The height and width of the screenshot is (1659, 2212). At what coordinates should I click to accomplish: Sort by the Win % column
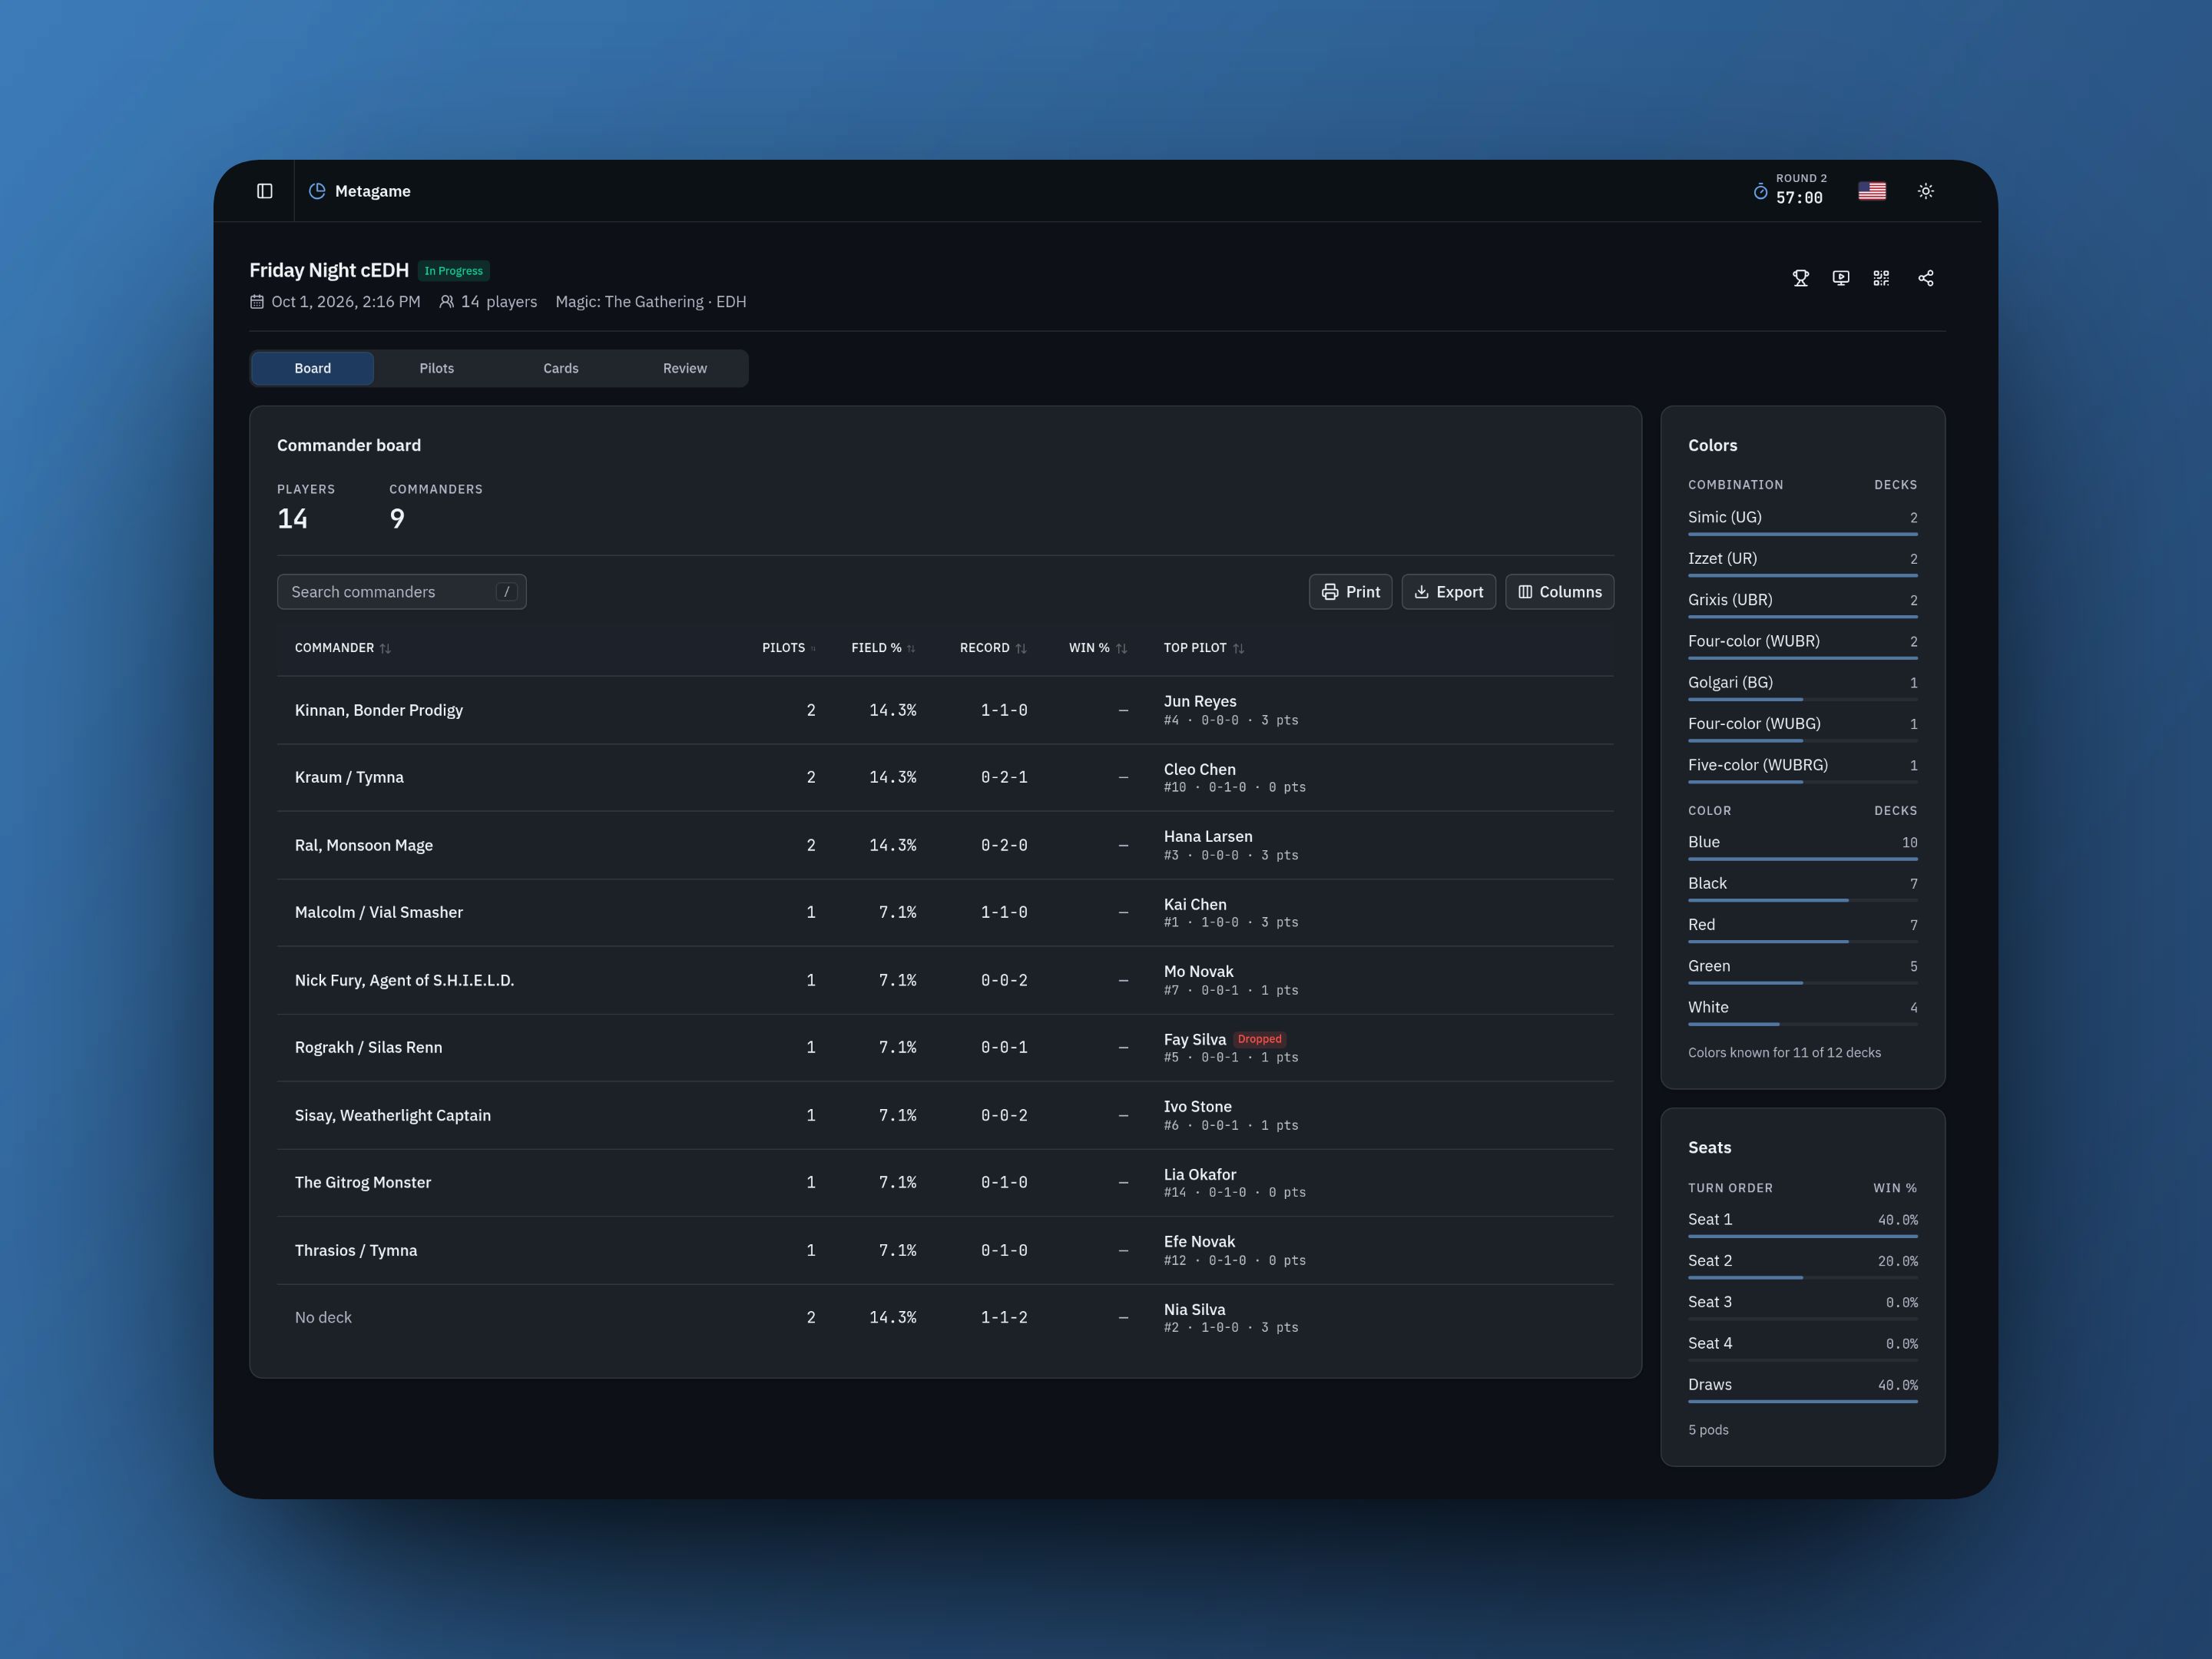tap(1098, 648)
